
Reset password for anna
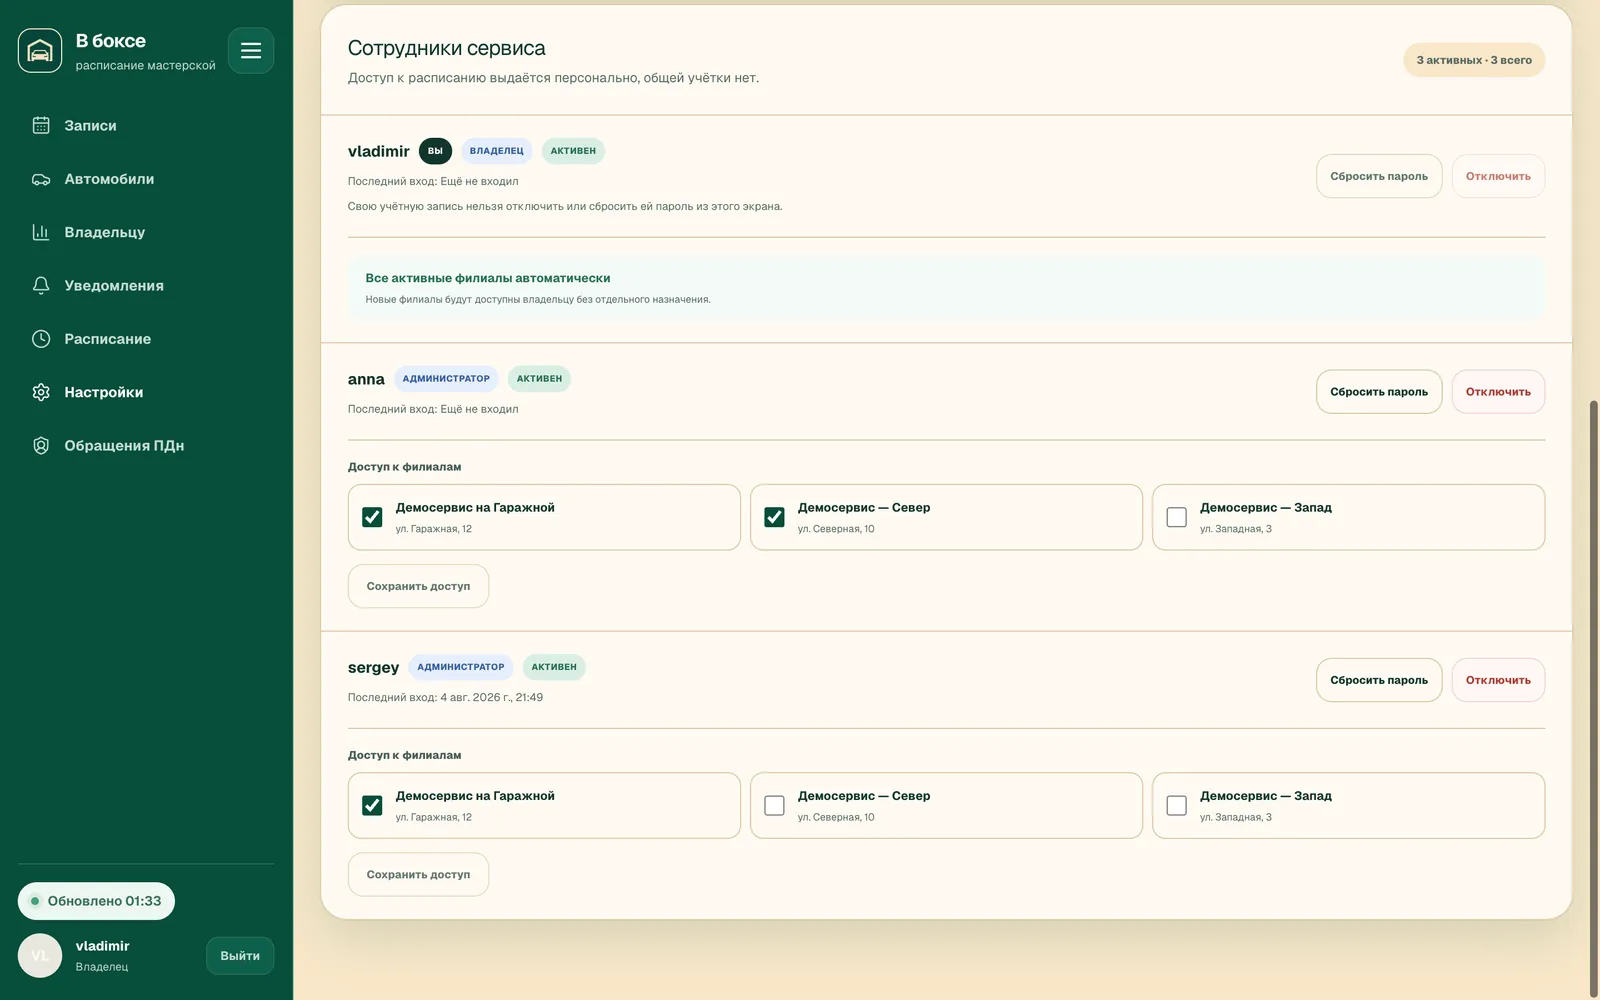pyautogui.click(x=1378, y=392)
